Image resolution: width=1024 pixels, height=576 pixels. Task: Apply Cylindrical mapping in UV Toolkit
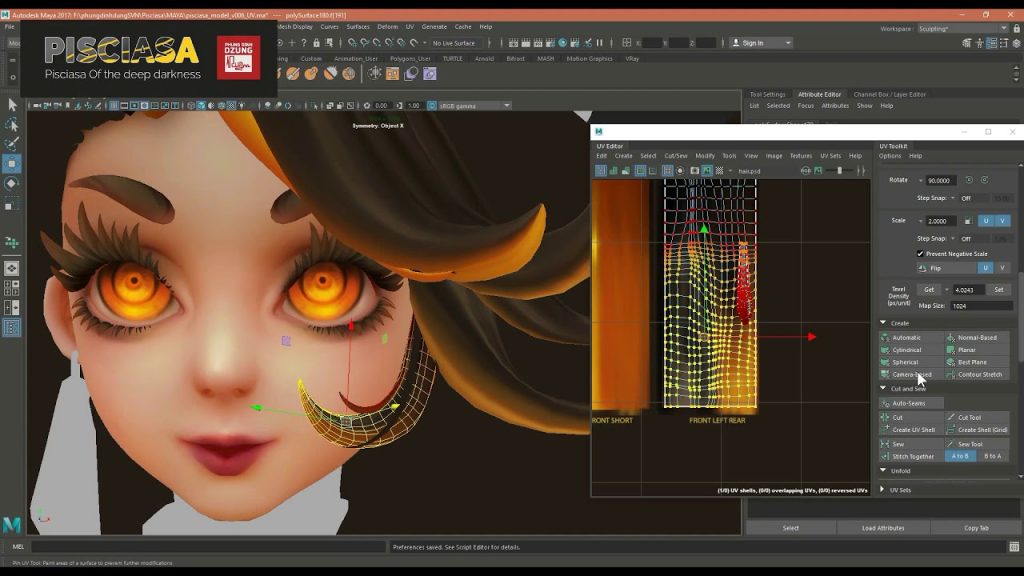pyautogui.click(x=911, y=350)
